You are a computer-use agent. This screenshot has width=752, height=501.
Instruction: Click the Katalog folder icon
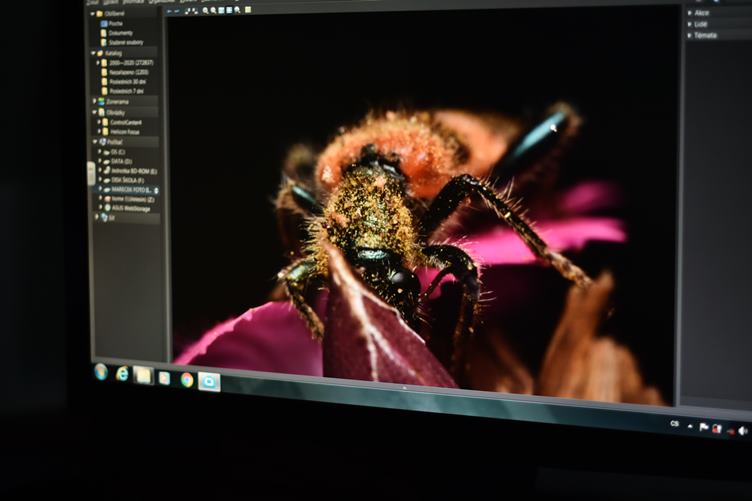pos(101,53)
